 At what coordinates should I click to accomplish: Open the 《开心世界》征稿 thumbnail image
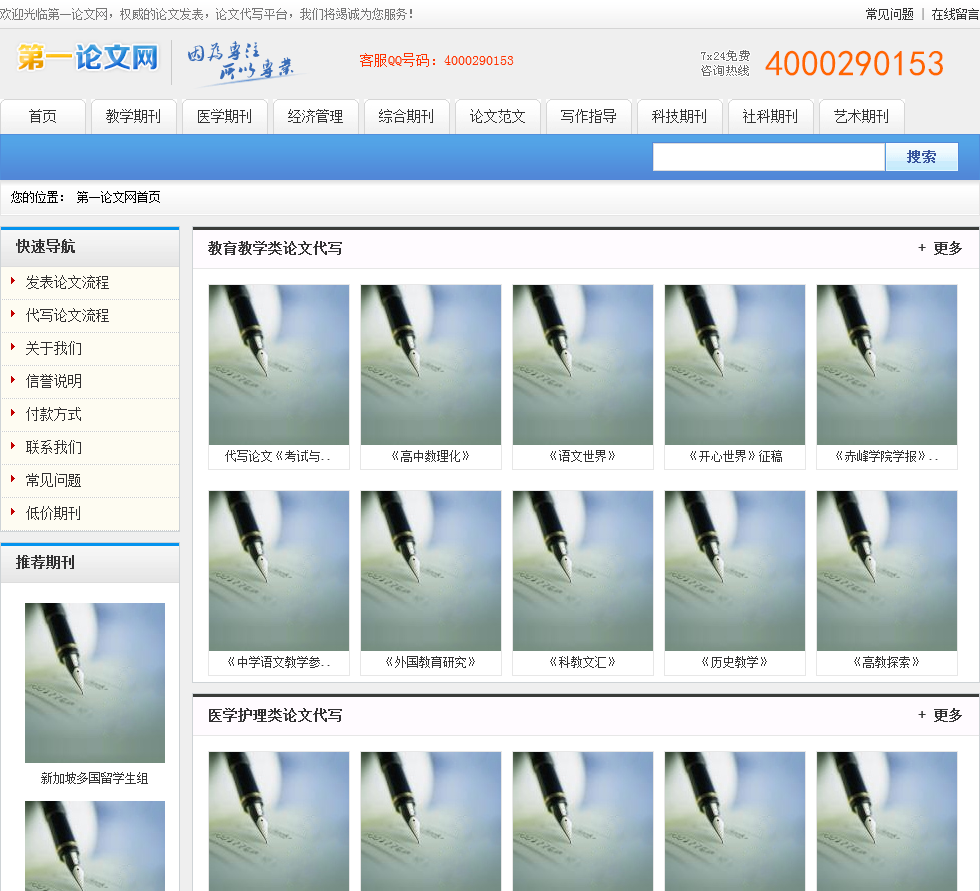point(735,365)
